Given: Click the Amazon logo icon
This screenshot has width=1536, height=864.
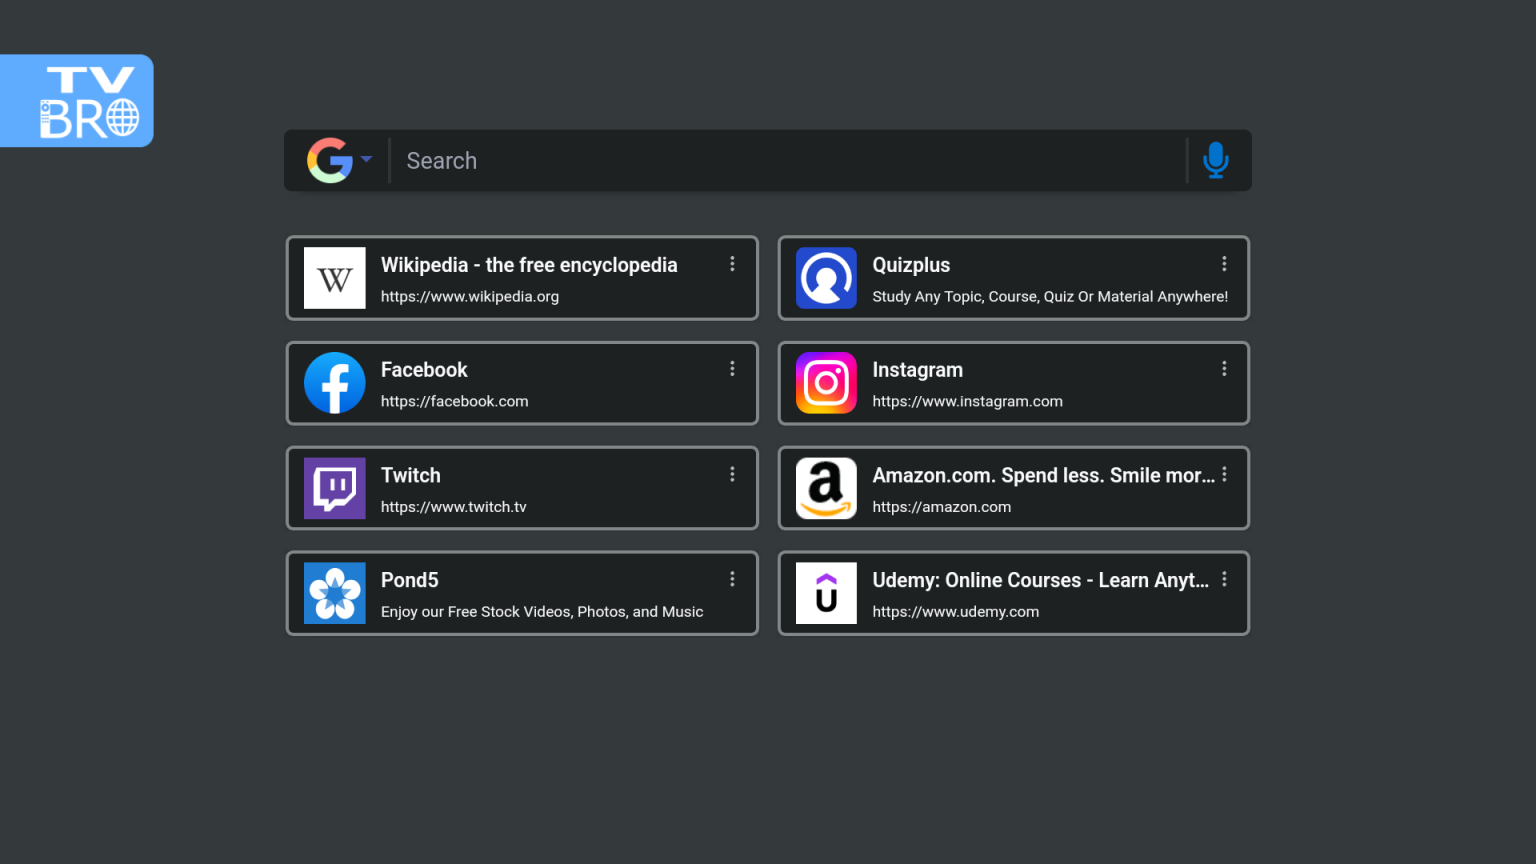Looking at the screenshot, I should click(826, 488).
